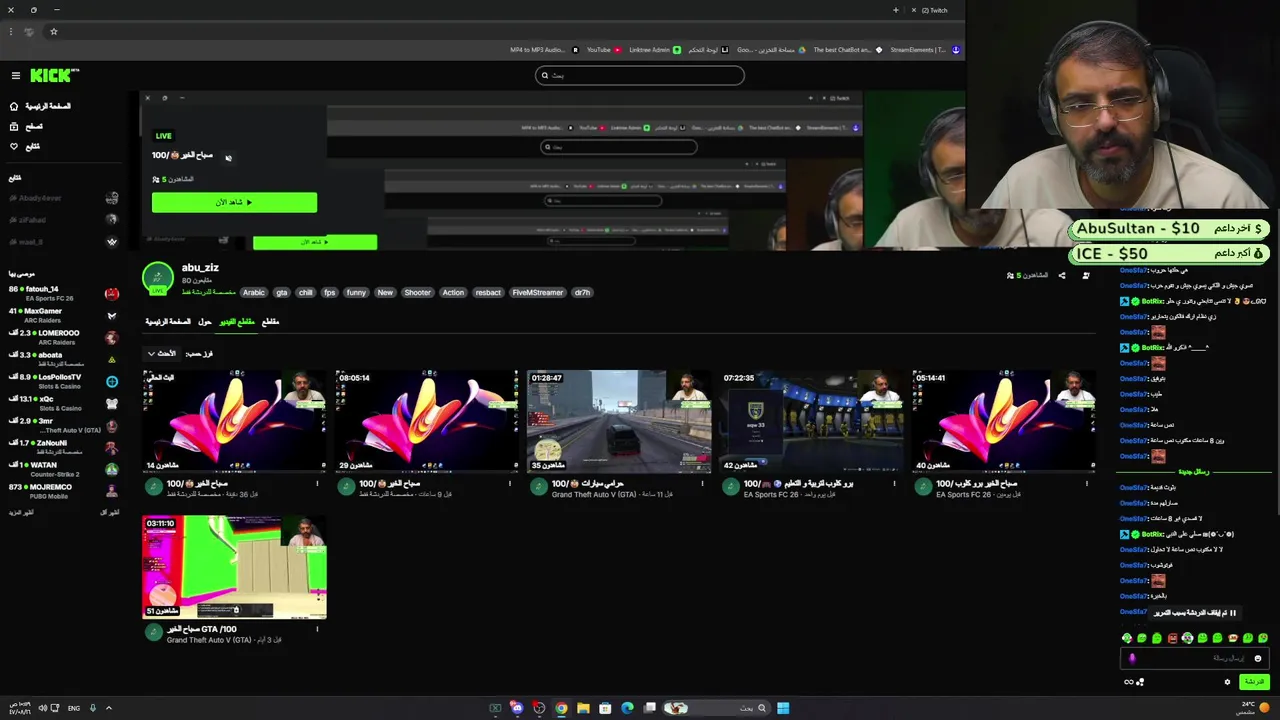Open the Linktree Admin bookmark
This screenshot has height=720, width=1280.
(x=655, y=50)
